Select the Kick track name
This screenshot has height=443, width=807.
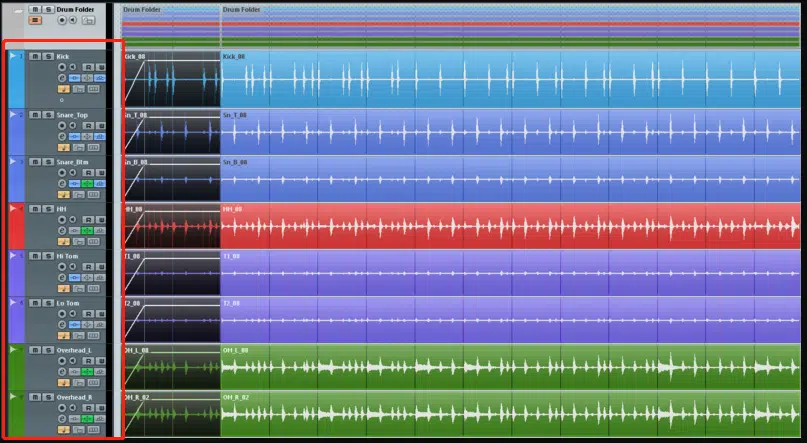(63, 56)
